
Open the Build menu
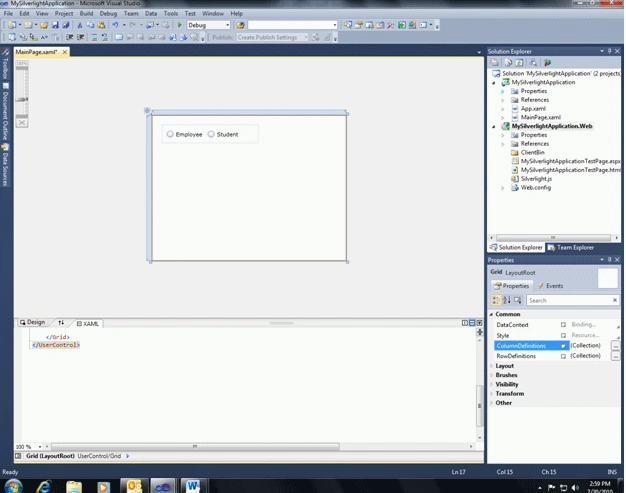86,13
